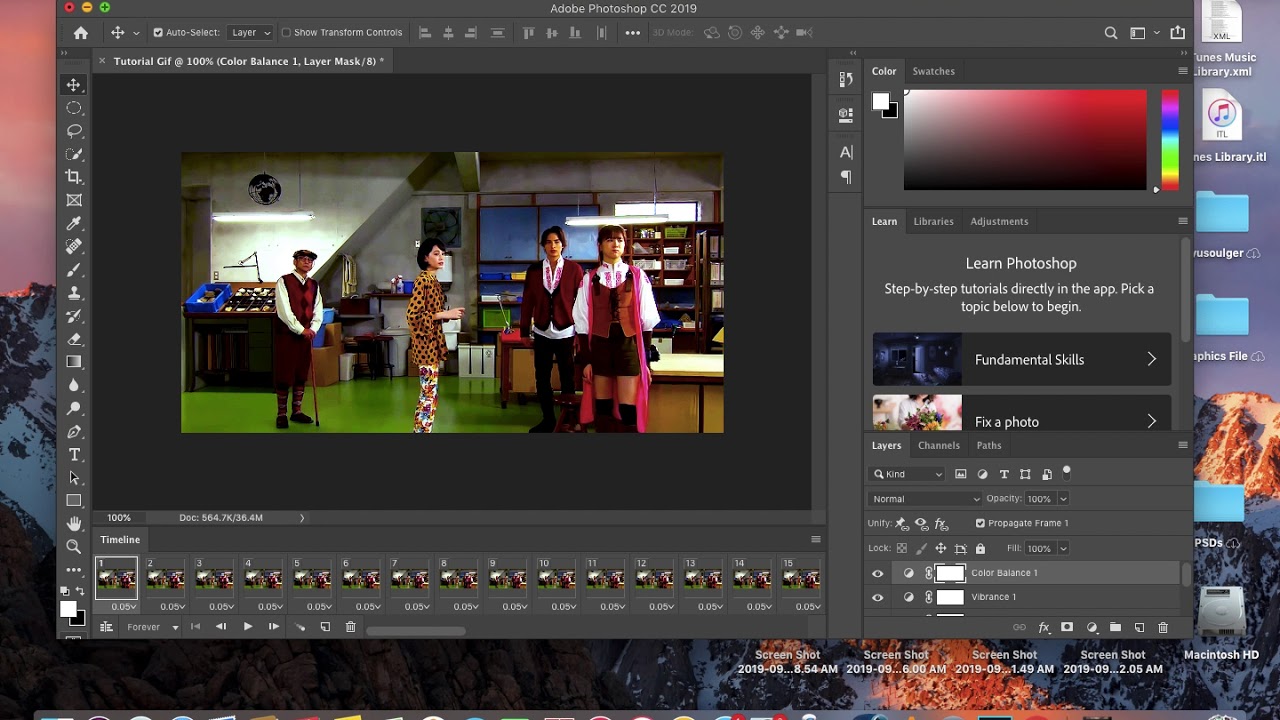Select the Lasso tool
Image resolution: width=1280 pixels, height=720 pixels.
tap(74, 131)
